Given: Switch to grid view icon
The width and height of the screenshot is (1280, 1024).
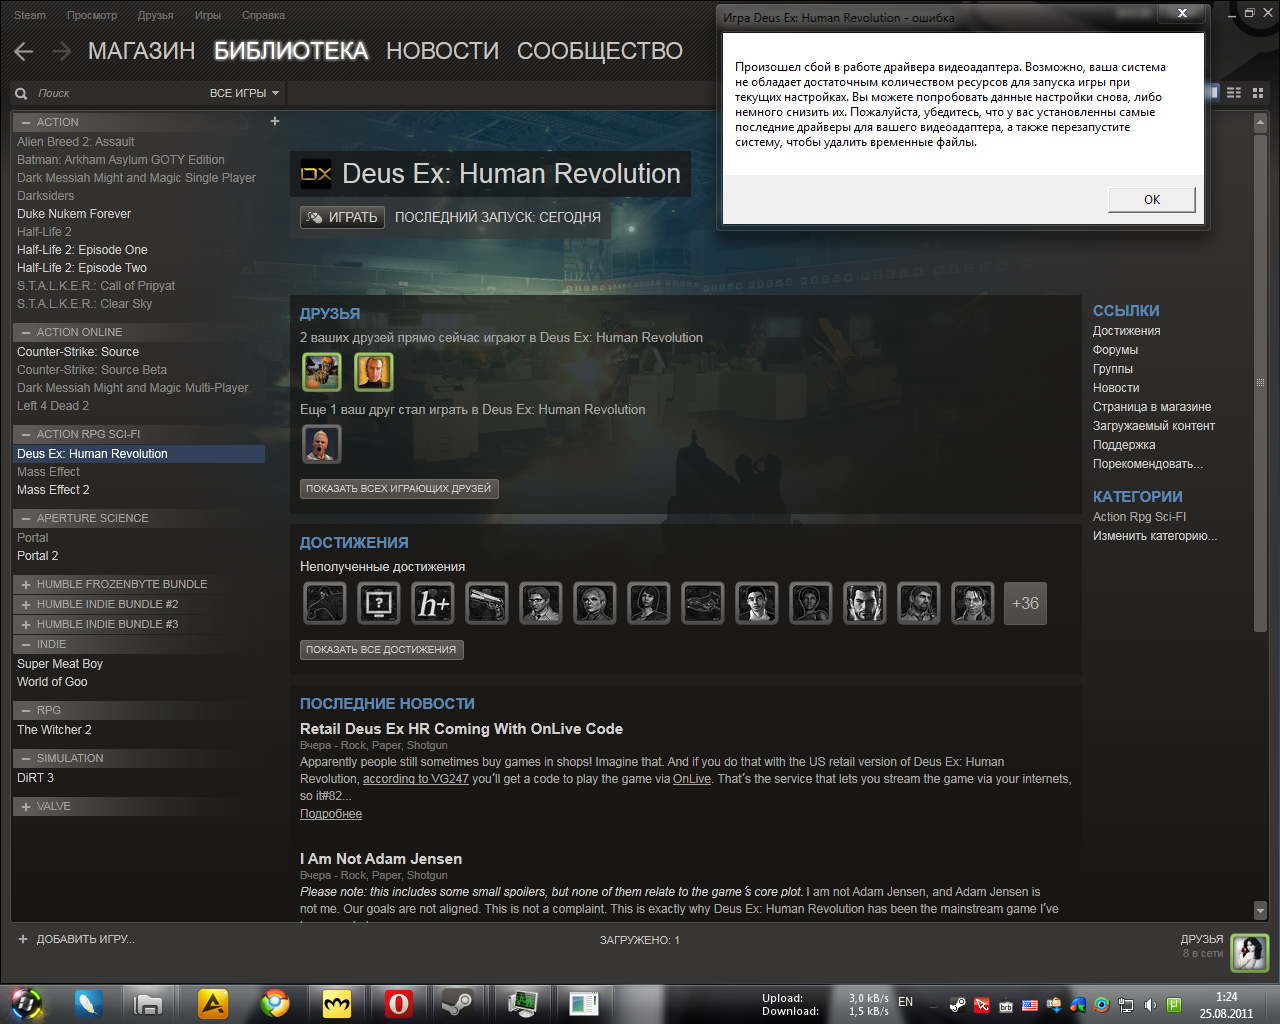Looking at the screenshot, I should [x=1258, y=92].
